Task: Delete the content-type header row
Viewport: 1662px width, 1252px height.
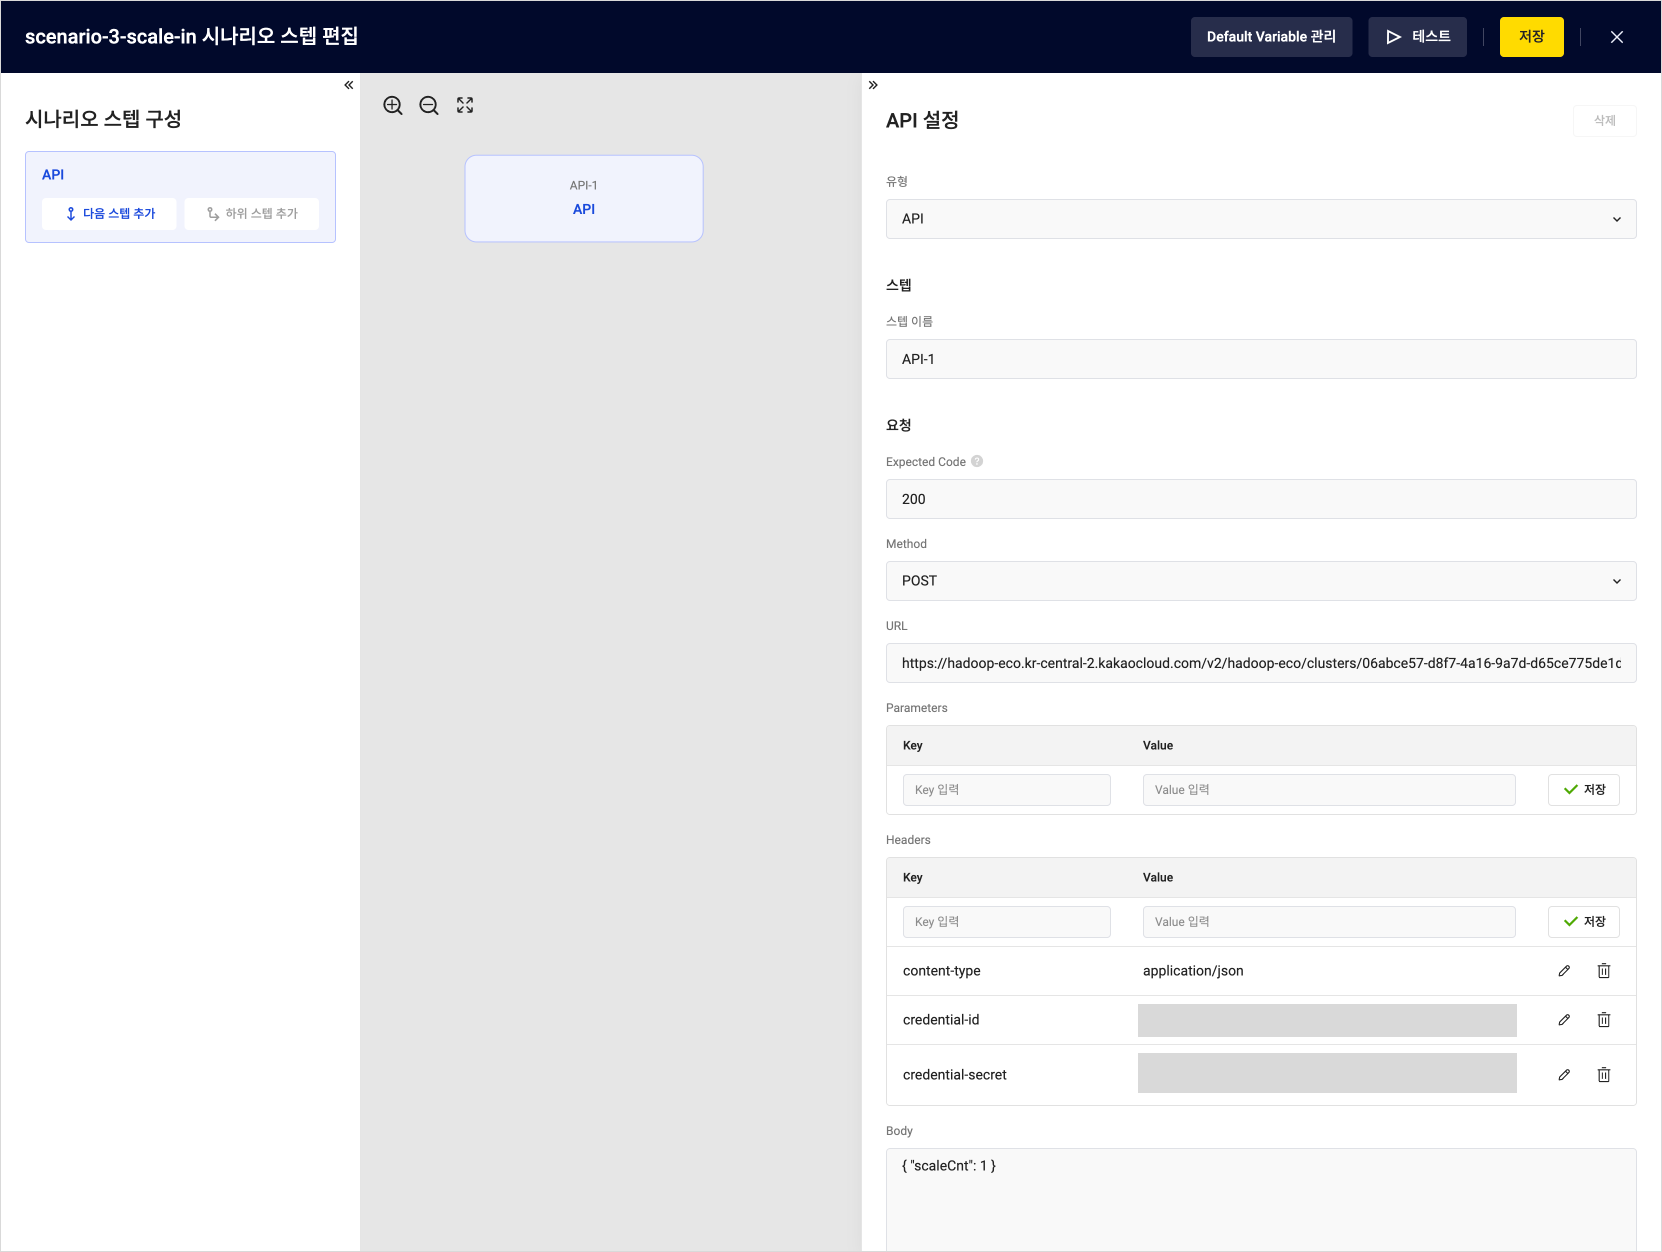Action: [1604, 971]
